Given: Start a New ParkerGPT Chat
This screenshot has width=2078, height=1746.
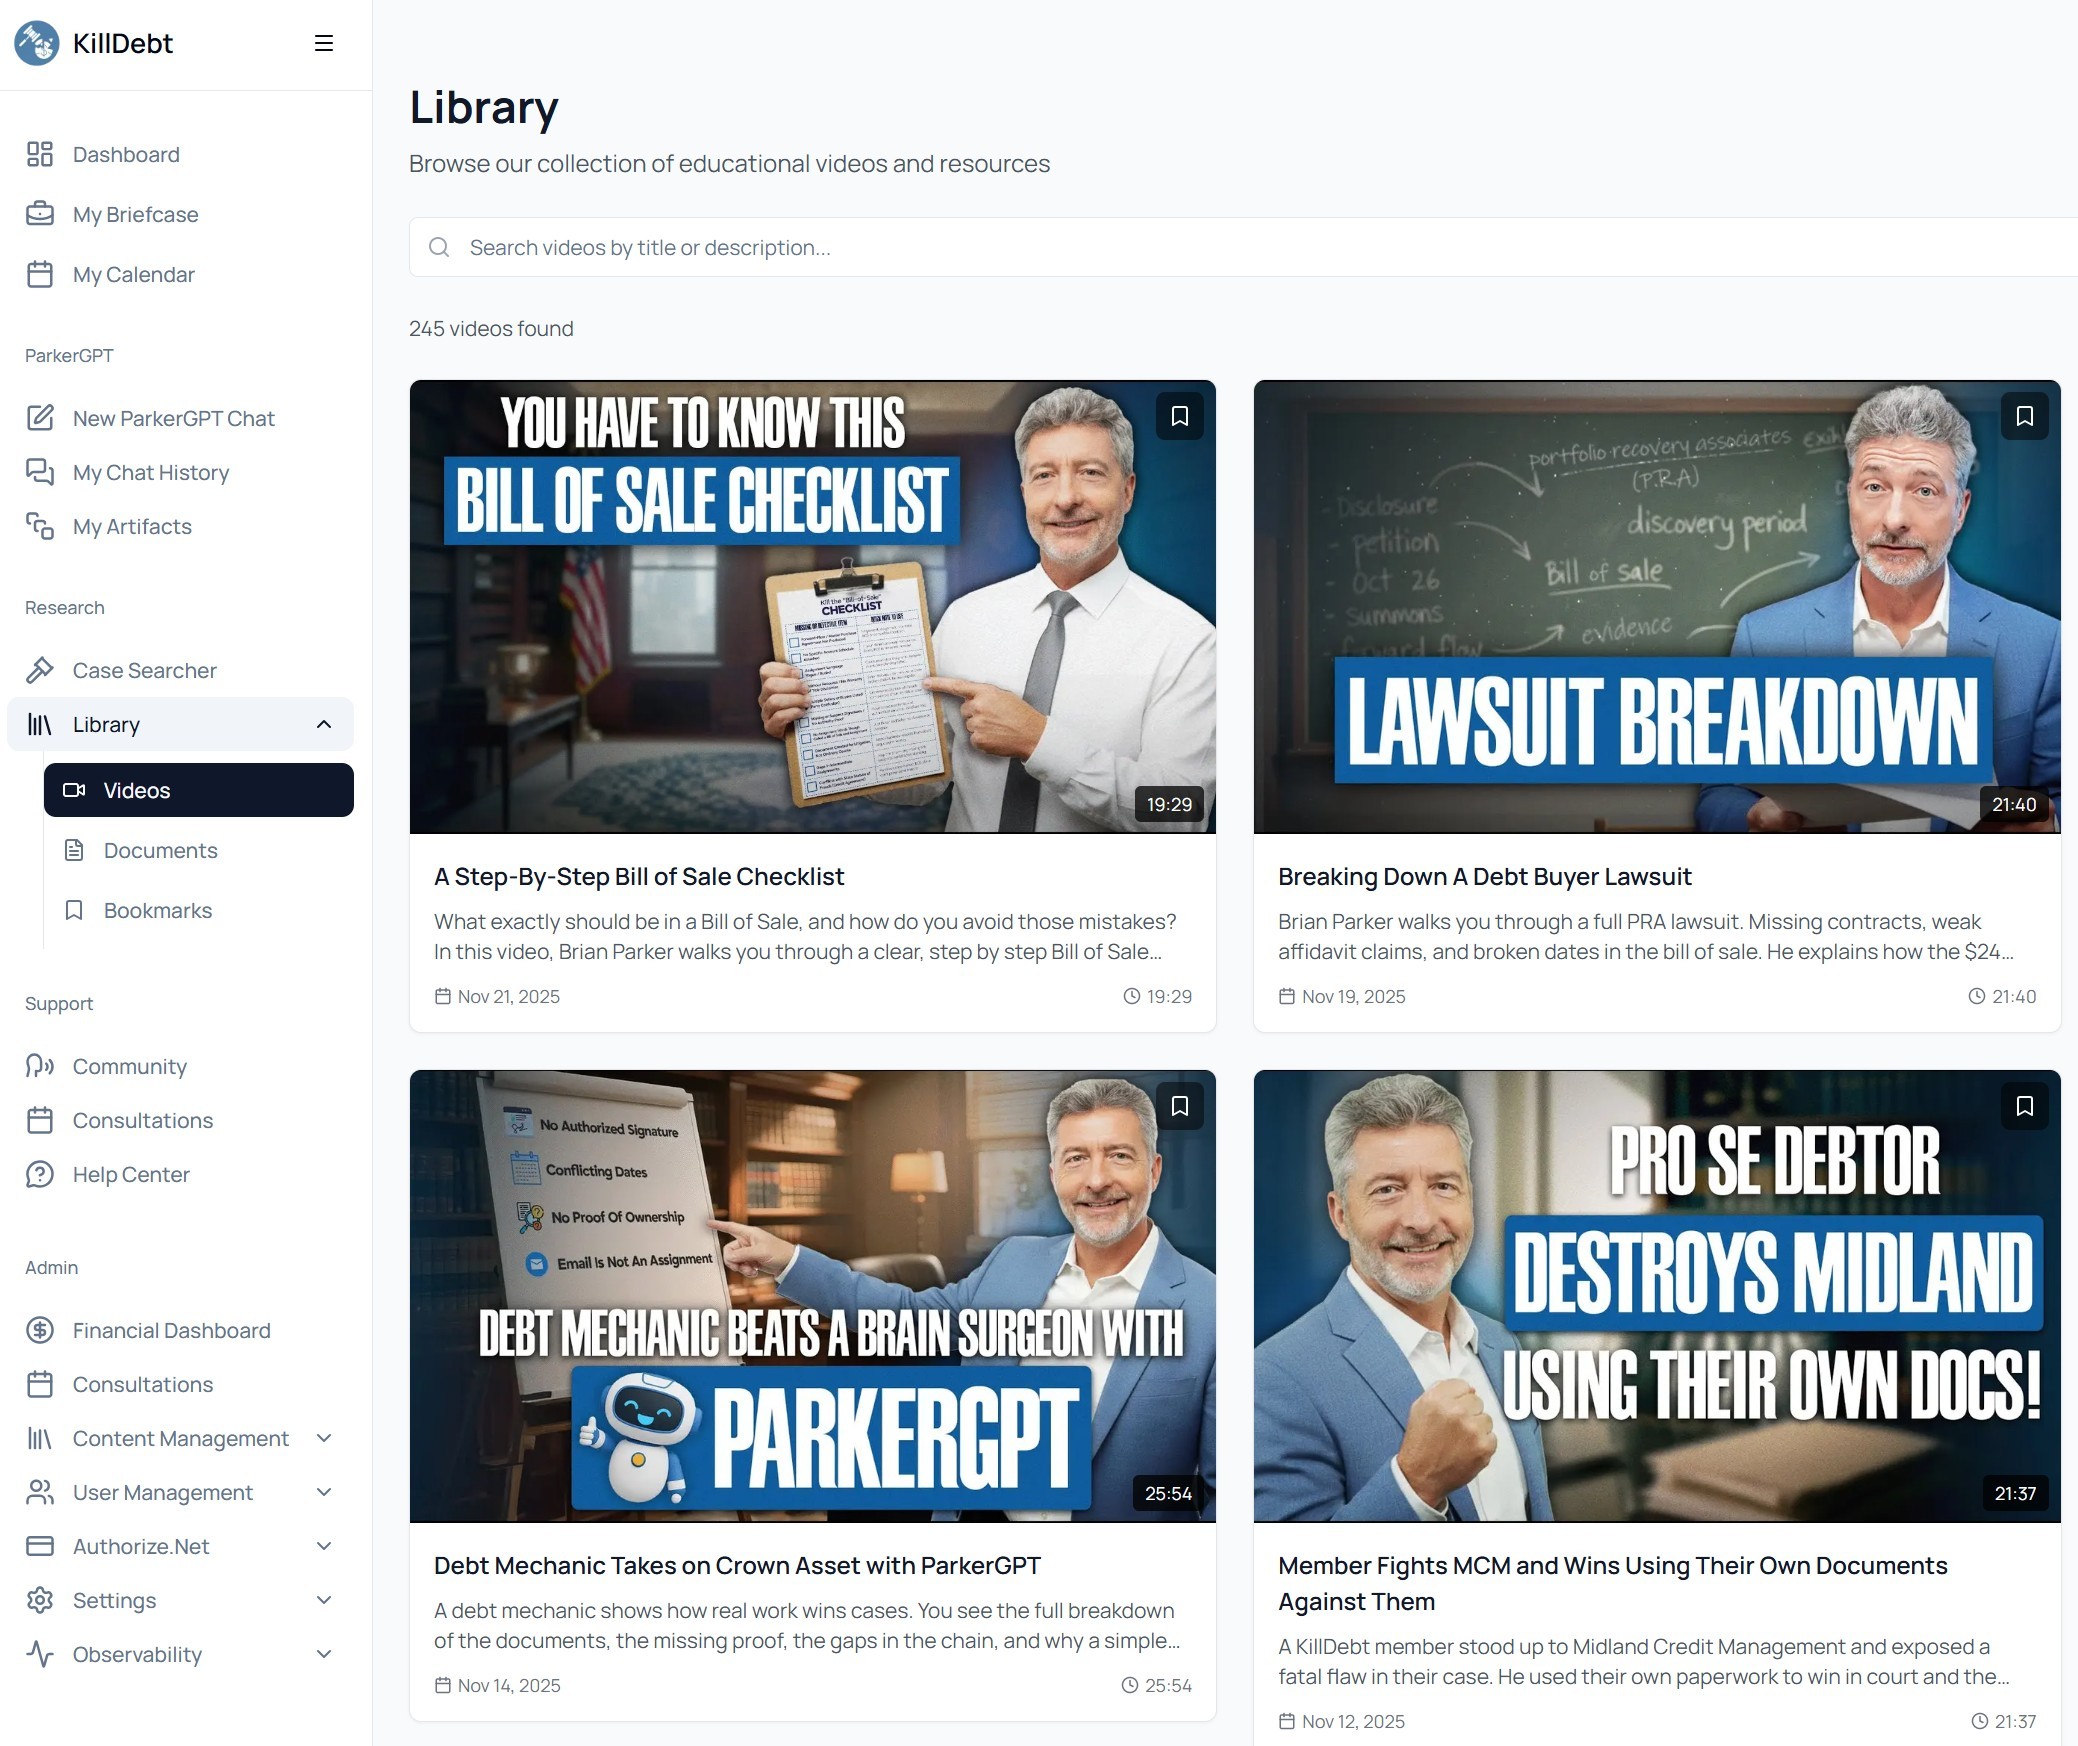Looking at the screenshot, I should 173,418.
